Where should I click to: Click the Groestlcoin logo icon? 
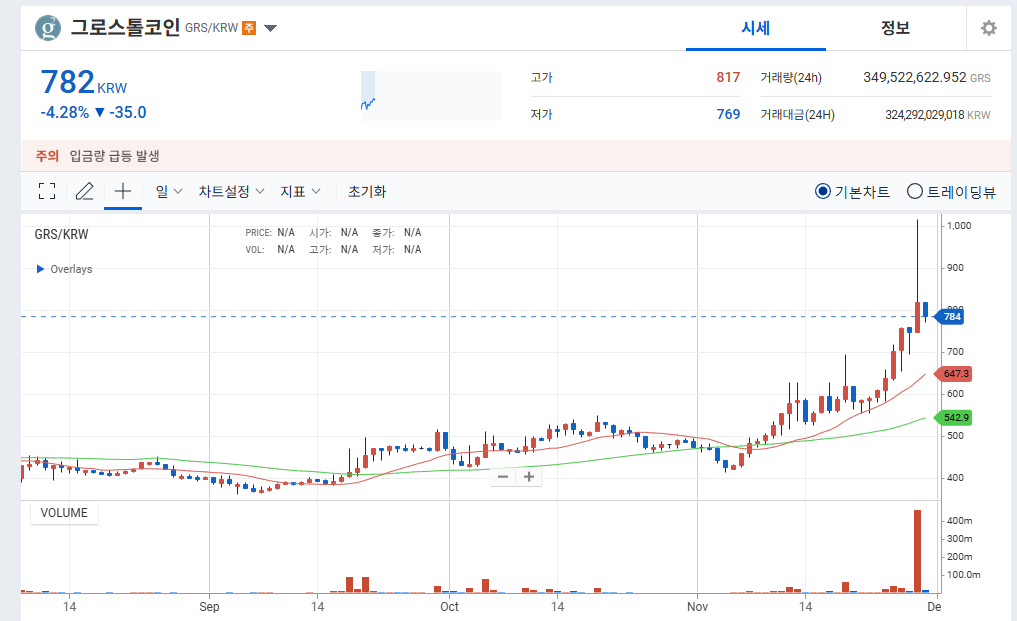point(48,28)
